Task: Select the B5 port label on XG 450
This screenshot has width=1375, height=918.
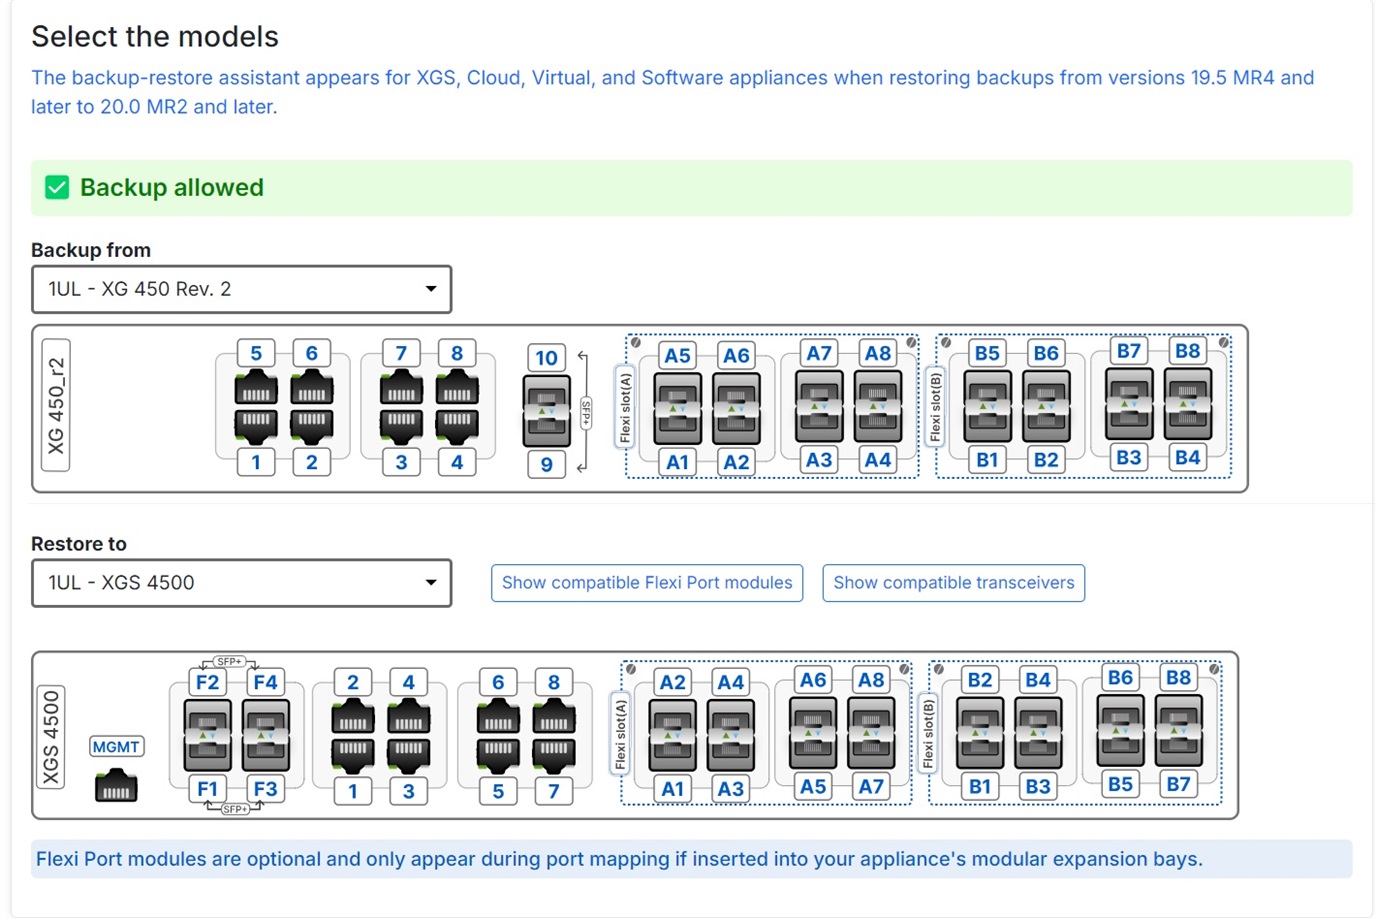Action: pos(987,353)
